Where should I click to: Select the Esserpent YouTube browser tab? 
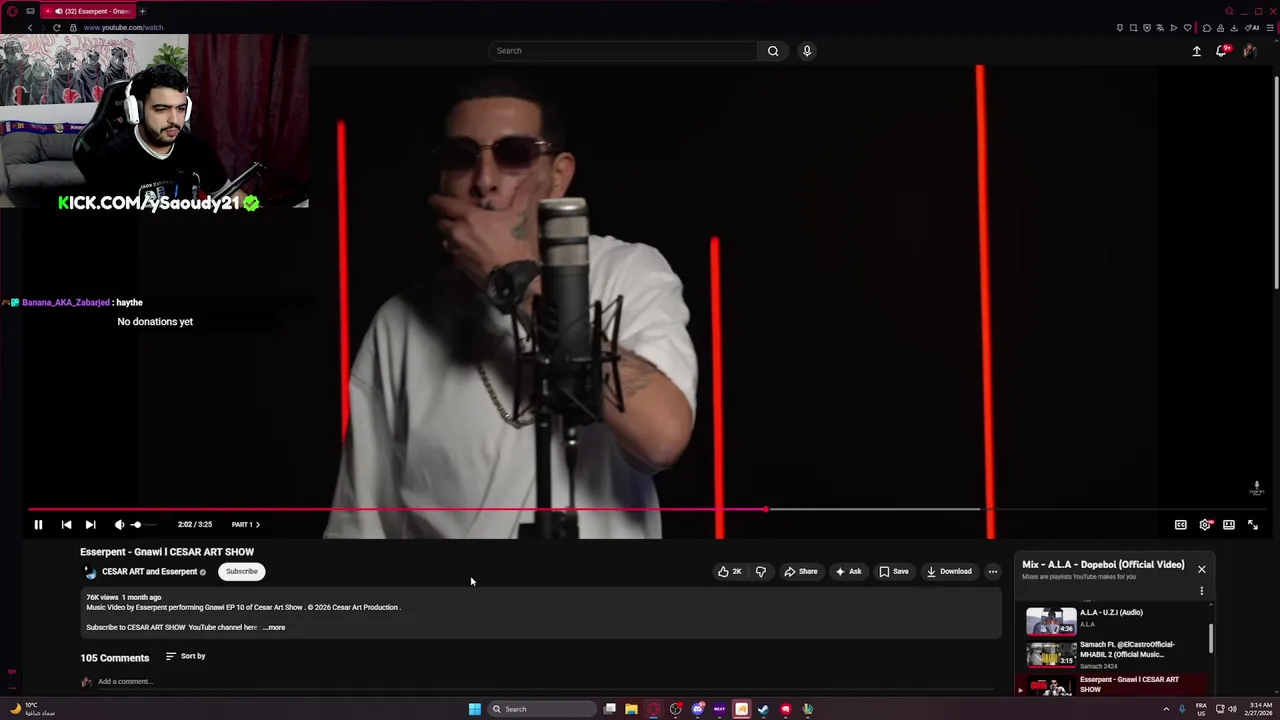(x=88, y=11)
